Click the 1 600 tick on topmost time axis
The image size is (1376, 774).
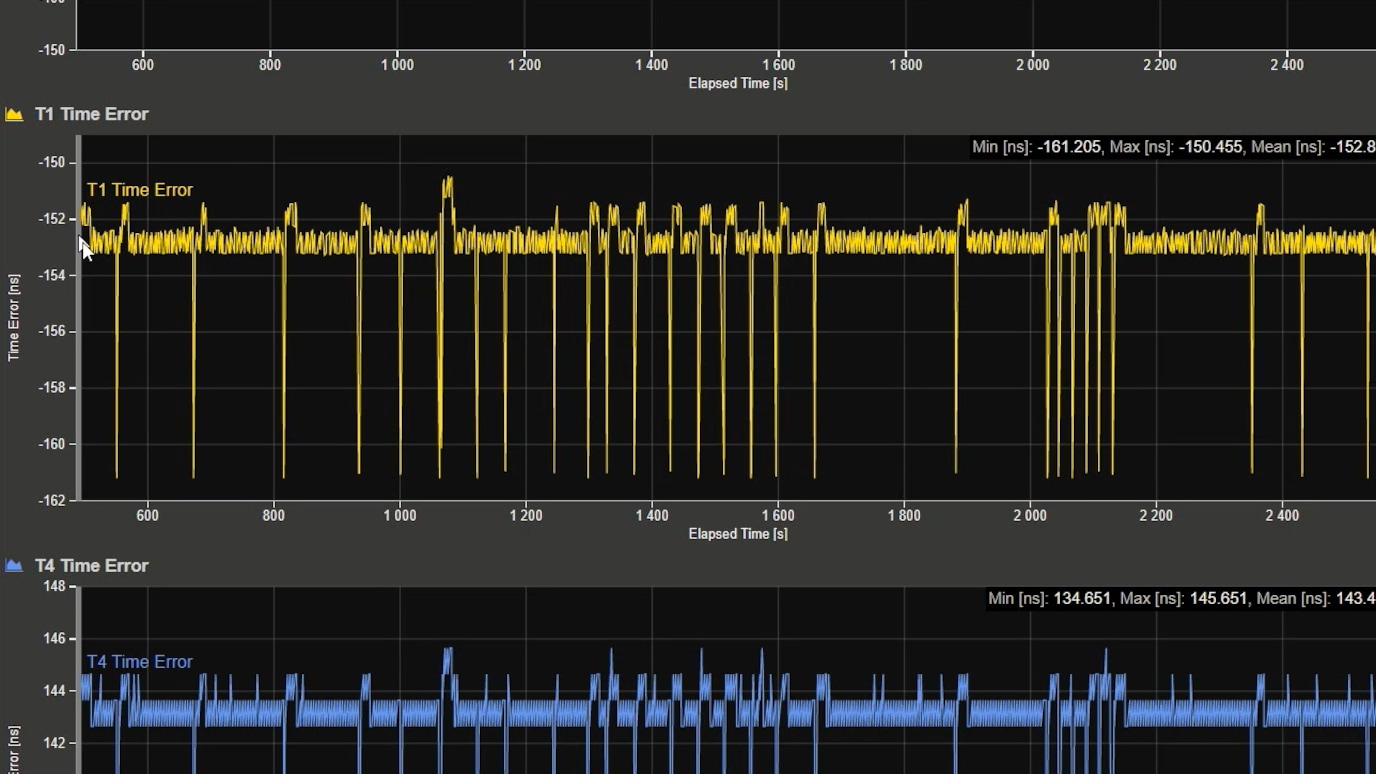tap(778, 65)
